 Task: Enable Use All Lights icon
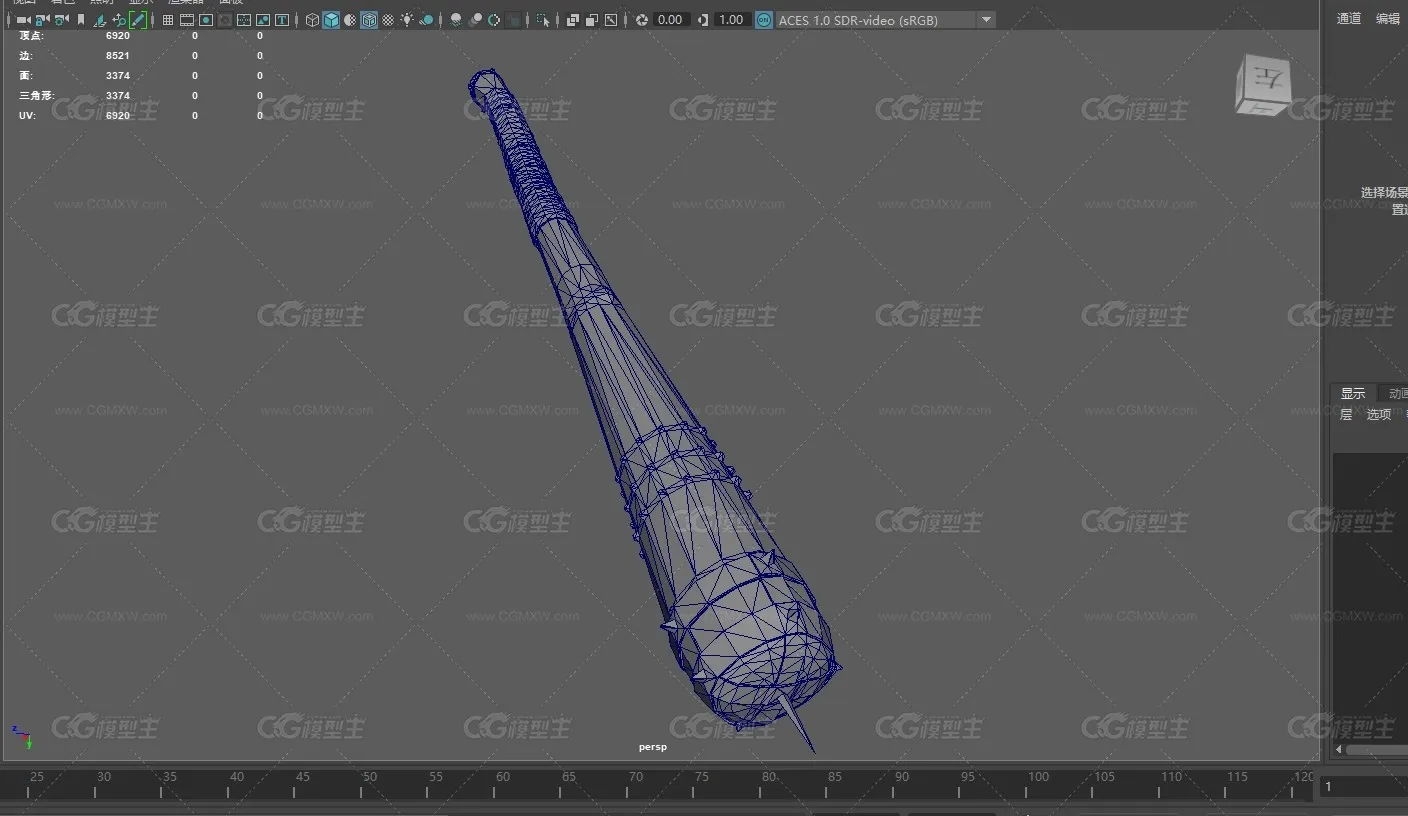(407, 20)
